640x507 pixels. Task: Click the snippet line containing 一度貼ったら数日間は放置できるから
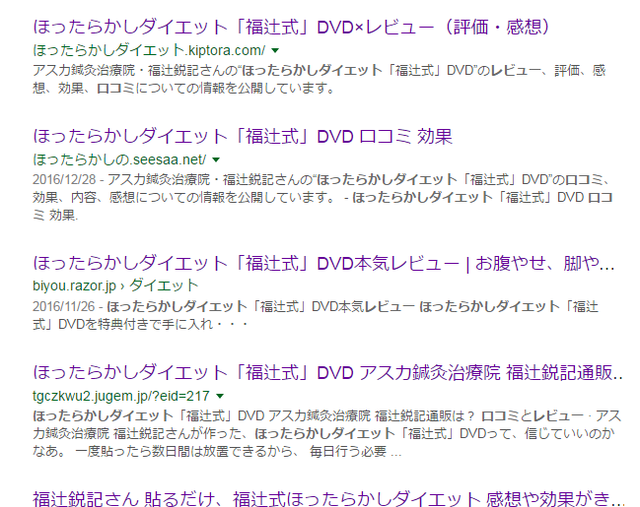pyautogui.click(x=217, y=451)
